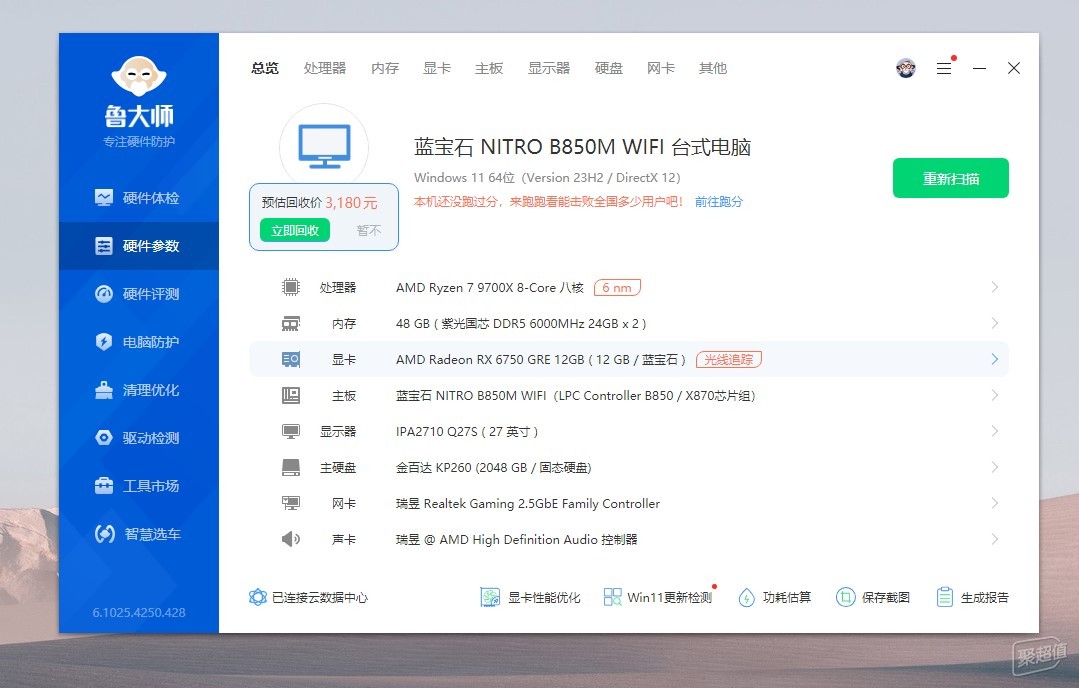Click the 主硬盘 disk drive icon
The width and height of the screenshot is (1079, 688).
tap(291, 468)
